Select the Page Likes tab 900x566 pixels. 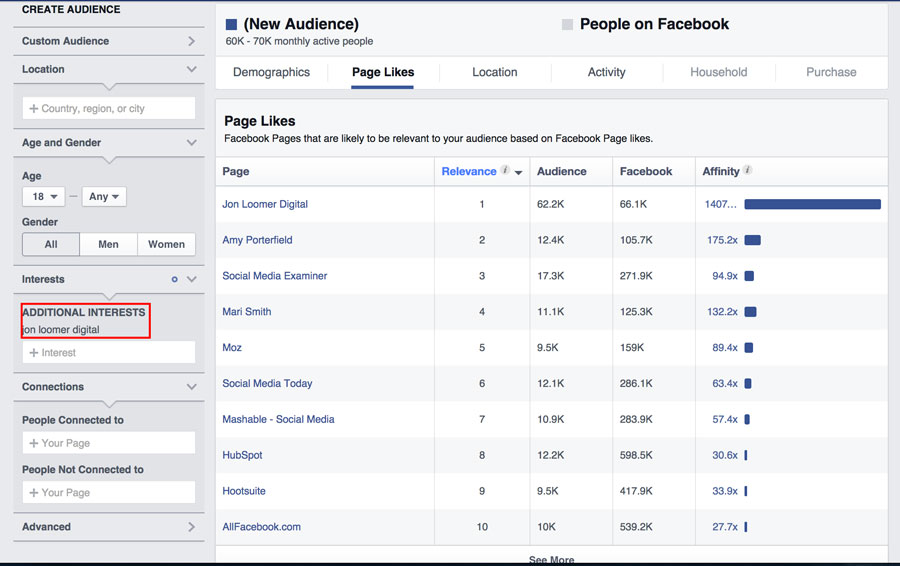pos(383,72)
